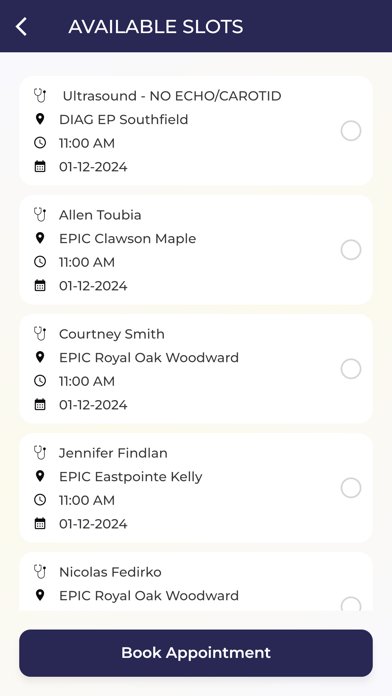Click location pin next to DIAG EP Southfield
392x696 pixels.
[x=40, y=119]
